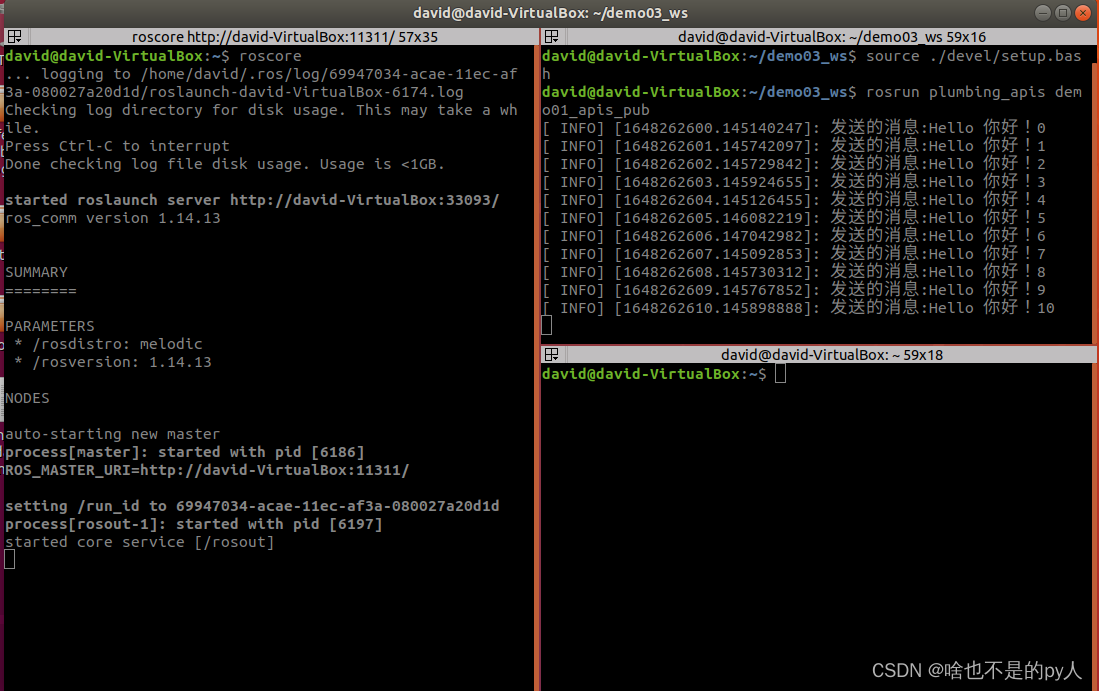This screenshot has height=691, width=1099.
Task: Click the 'roscore' command text in left pane
Action: (270, 56)
